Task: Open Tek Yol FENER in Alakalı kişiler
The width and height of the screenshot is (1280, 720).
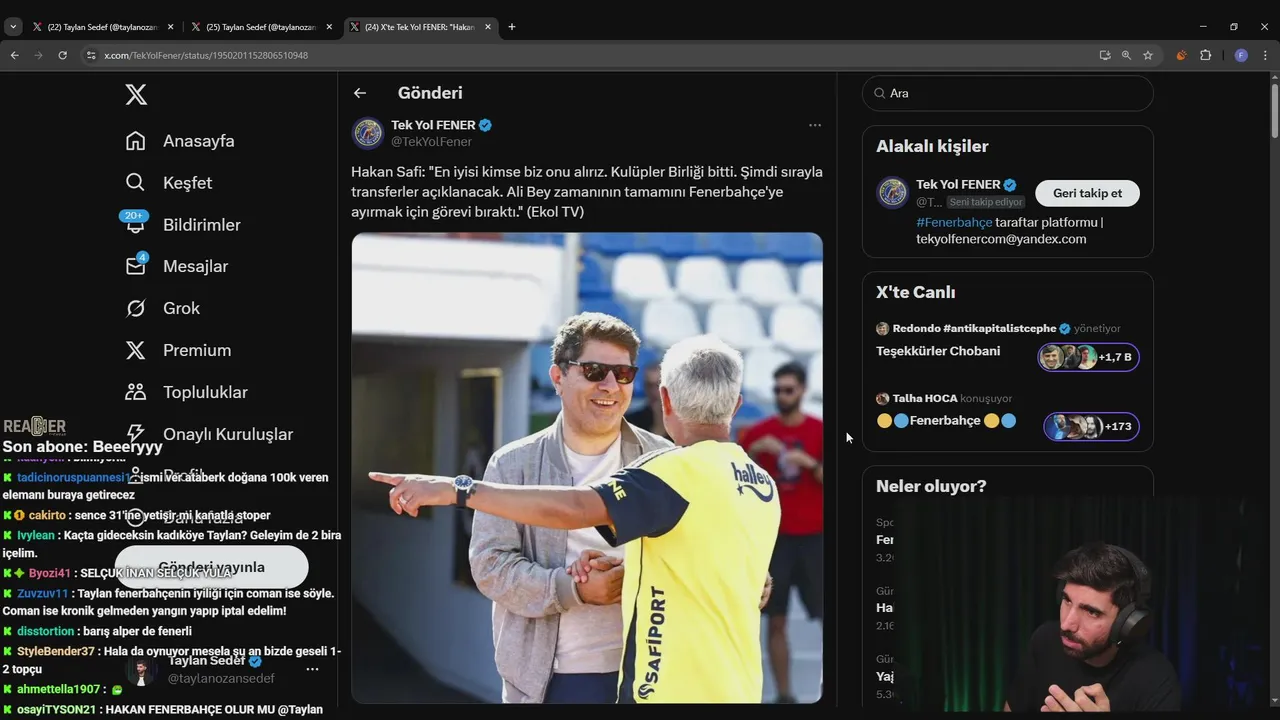Action: point(958,185)
